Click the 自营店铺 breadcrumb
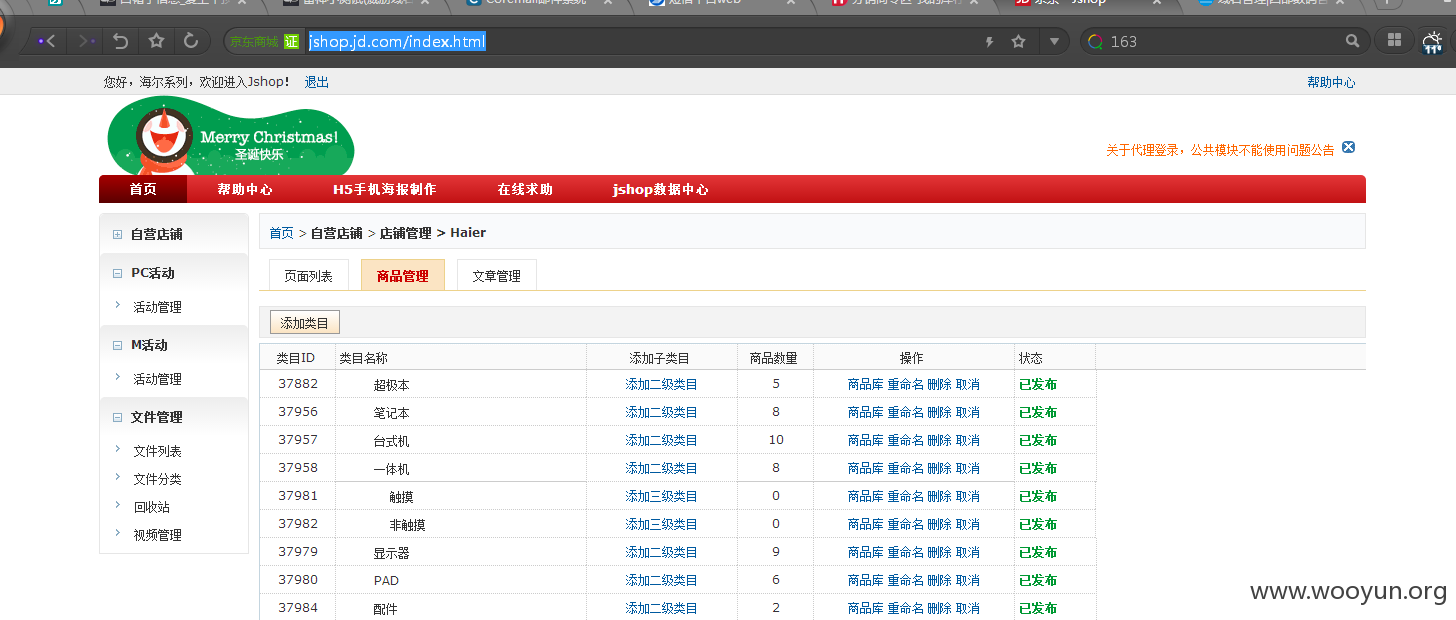 336,233
